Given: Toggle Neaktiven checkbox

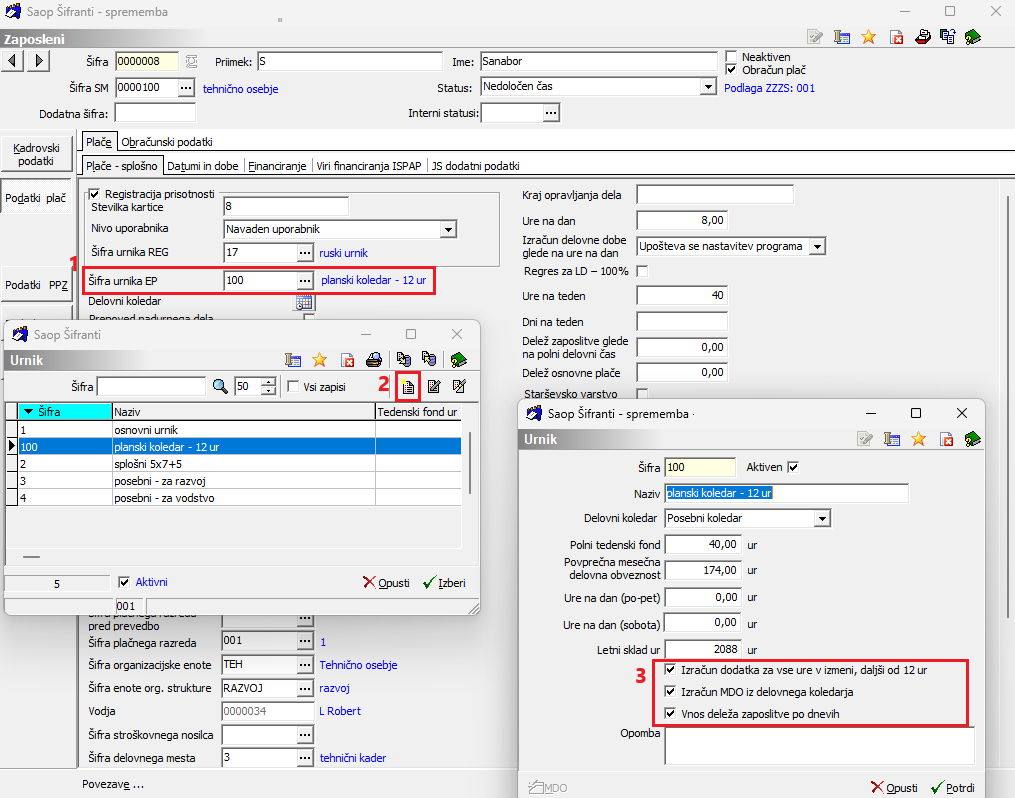Looking at the screenshot, I should (731, 57).
